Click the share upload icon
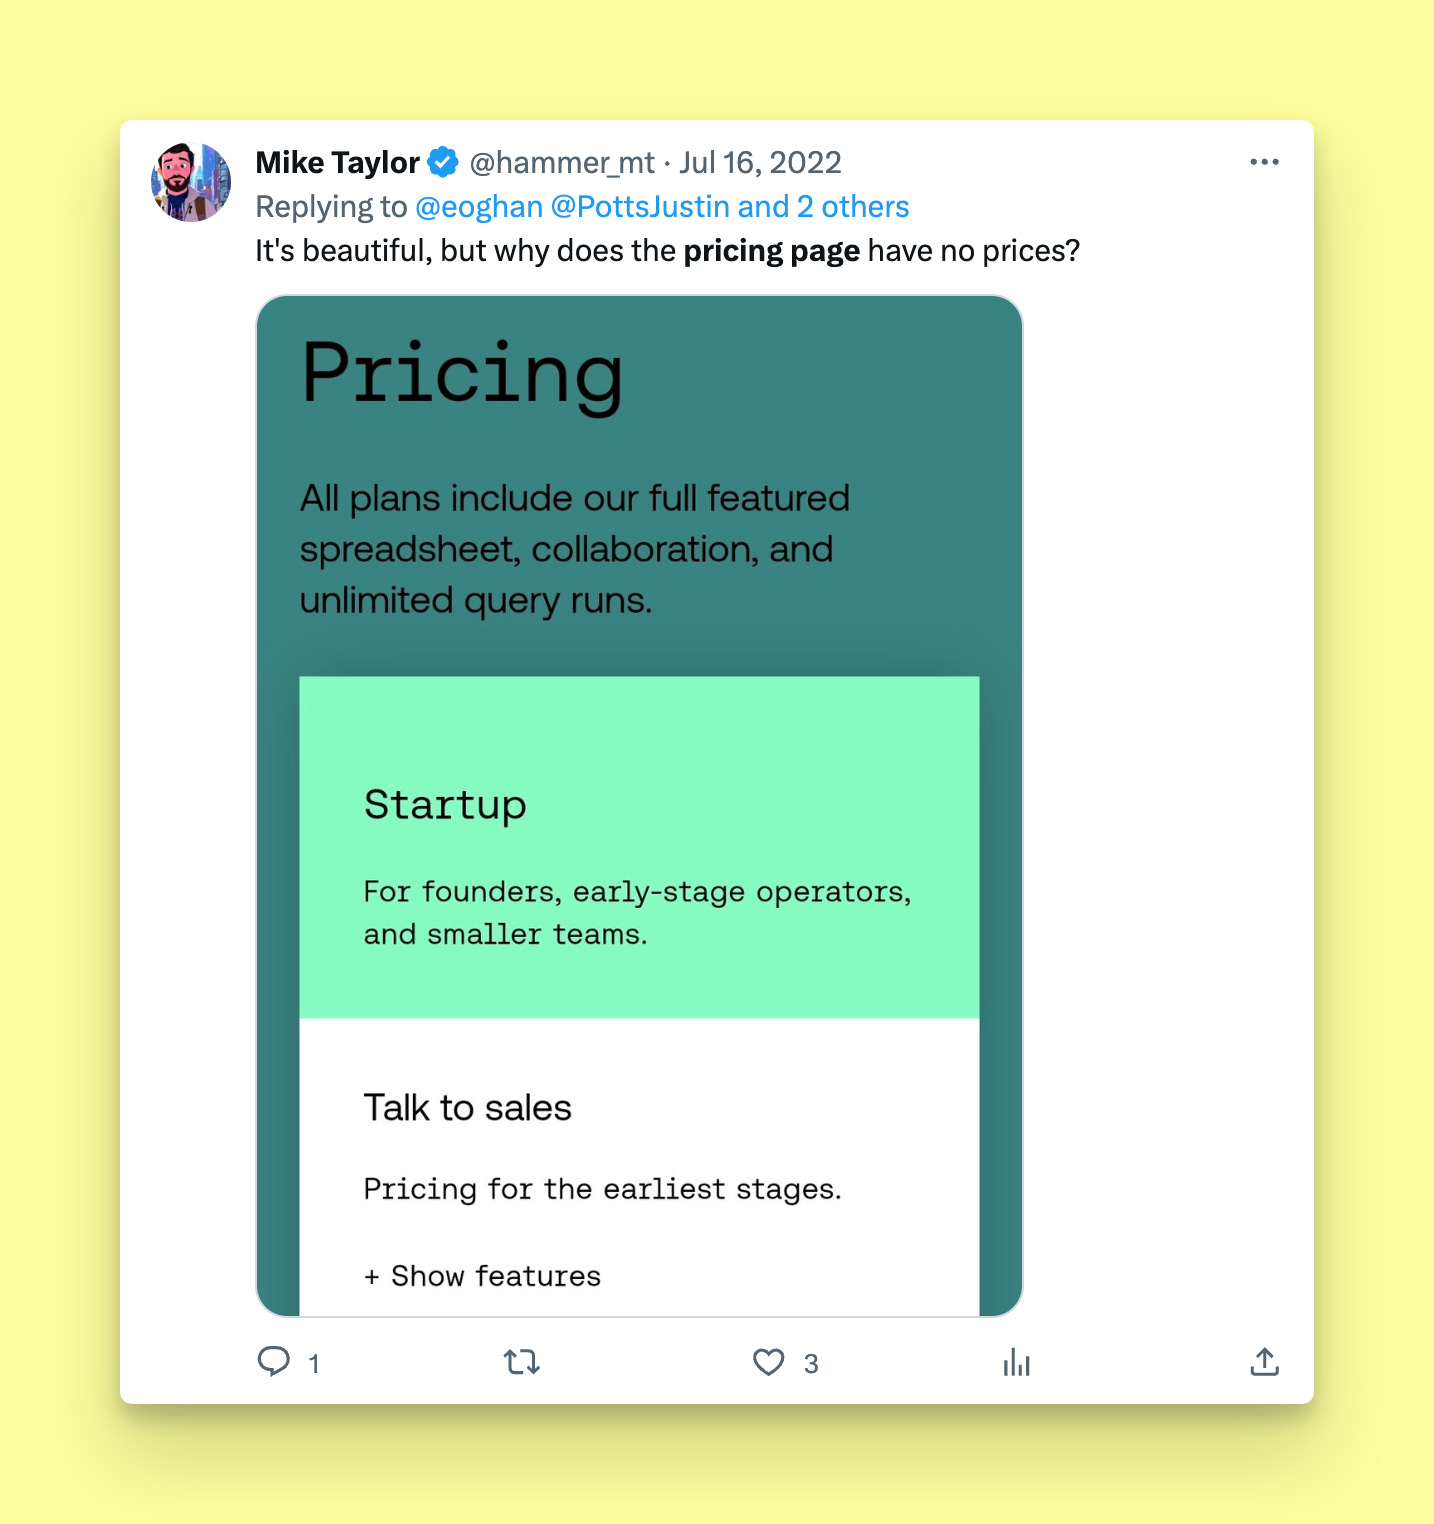 point(1264,1361)
